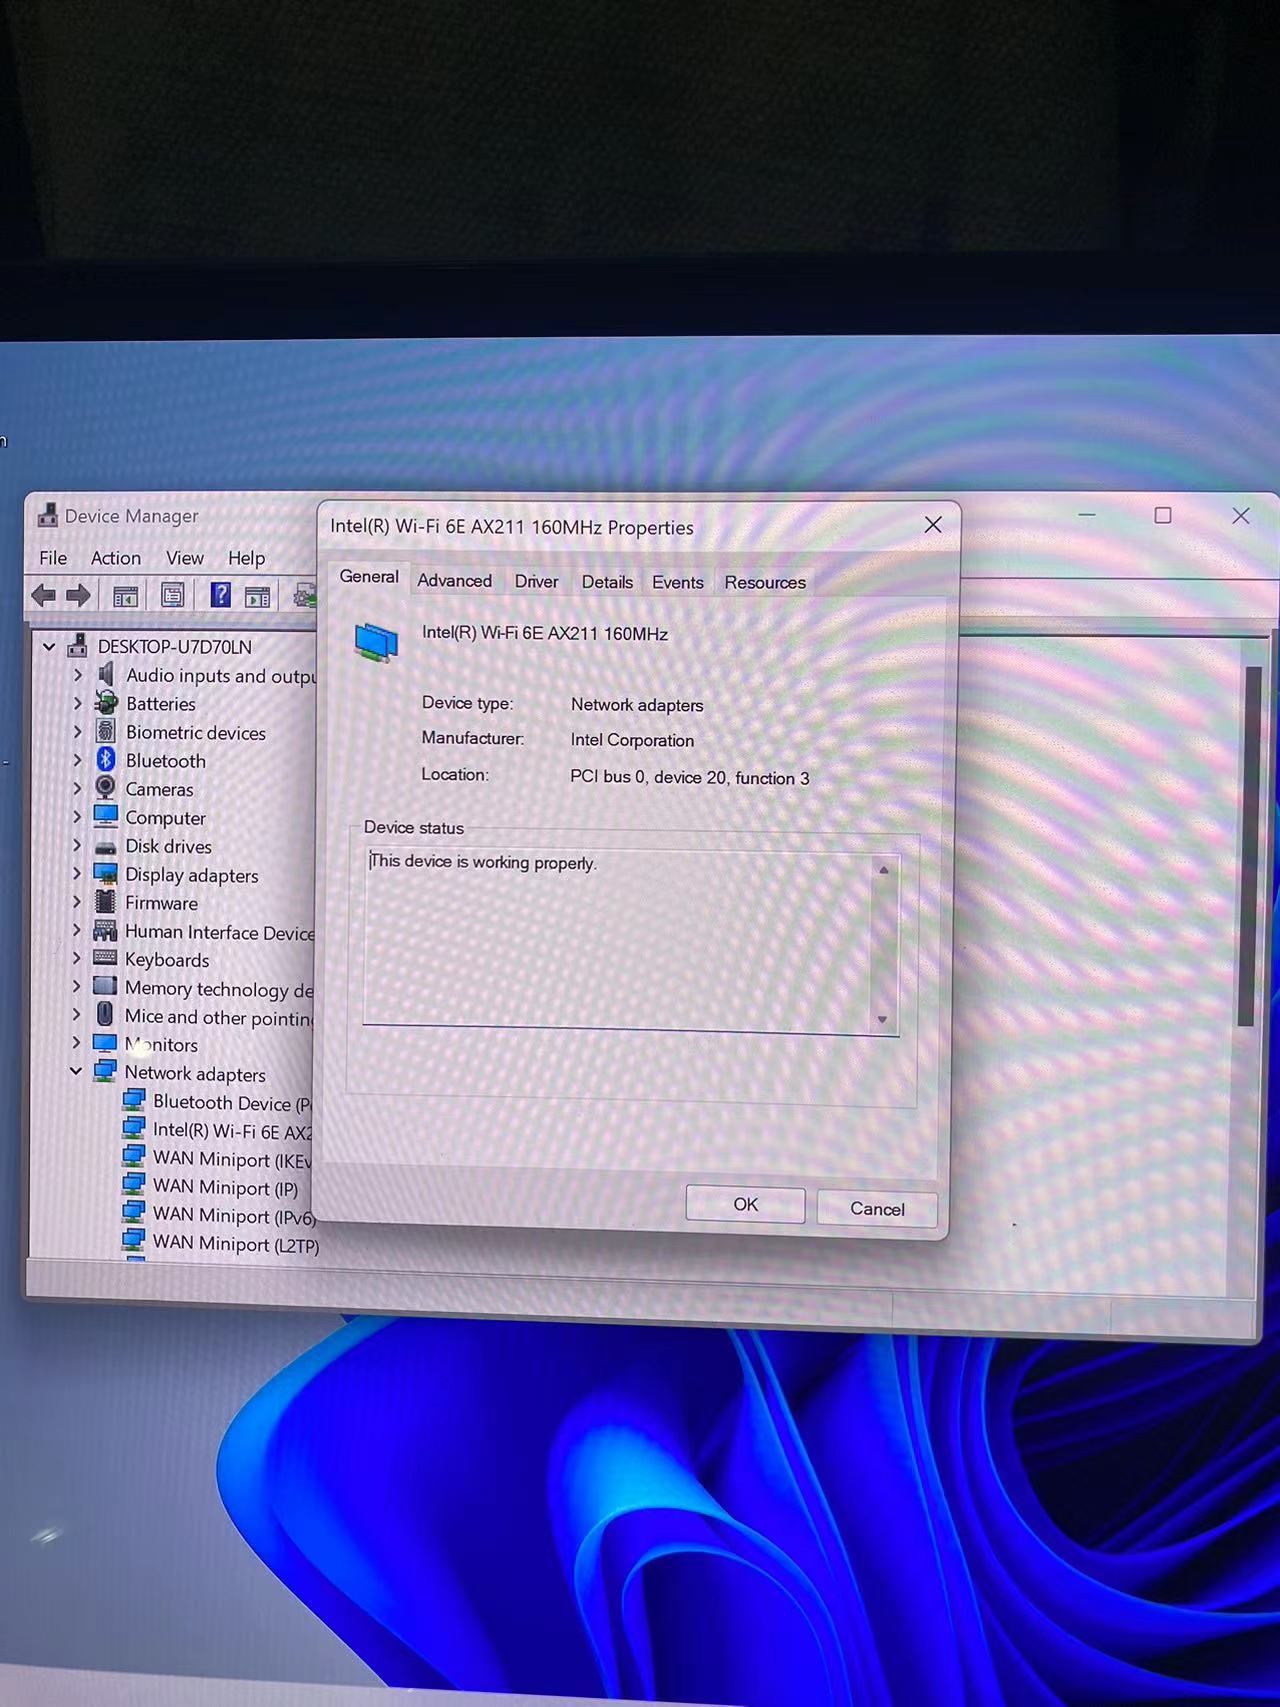
Task: Maximize the Device Manager window
Action: pyautogui.click(x=1163, y=516)
